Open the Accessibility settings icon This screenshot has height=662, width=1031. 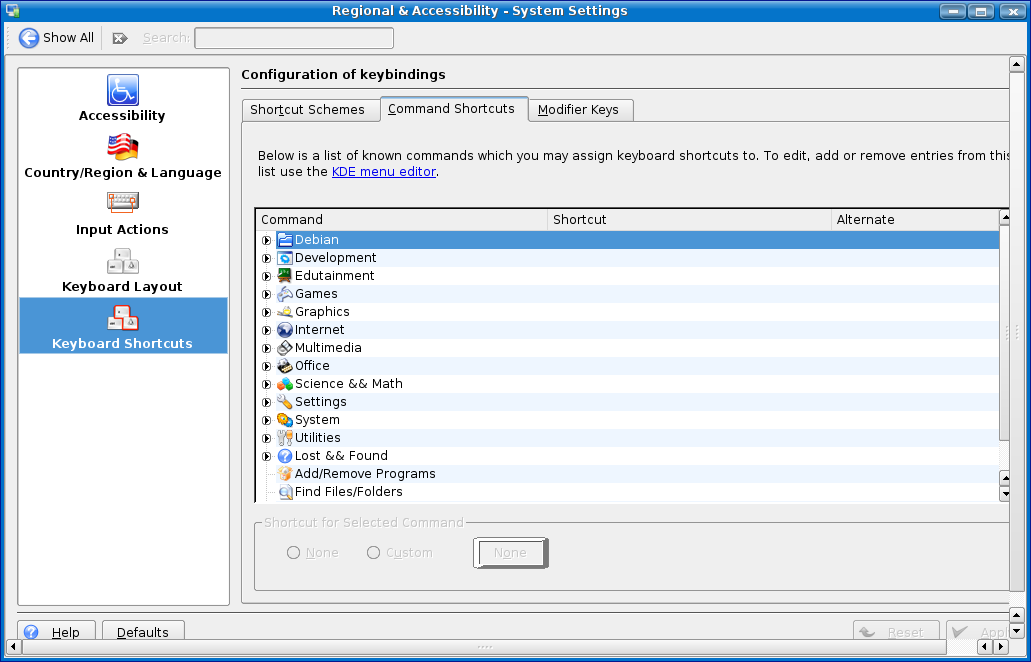[x=123, y=90]
